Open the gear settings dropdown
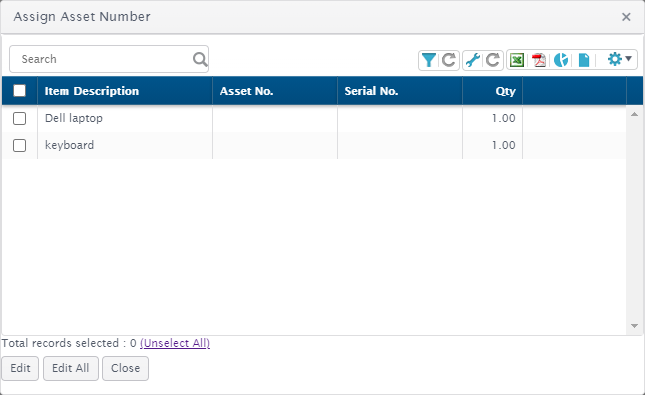This screenshot has height=395, width=645. 619,59
